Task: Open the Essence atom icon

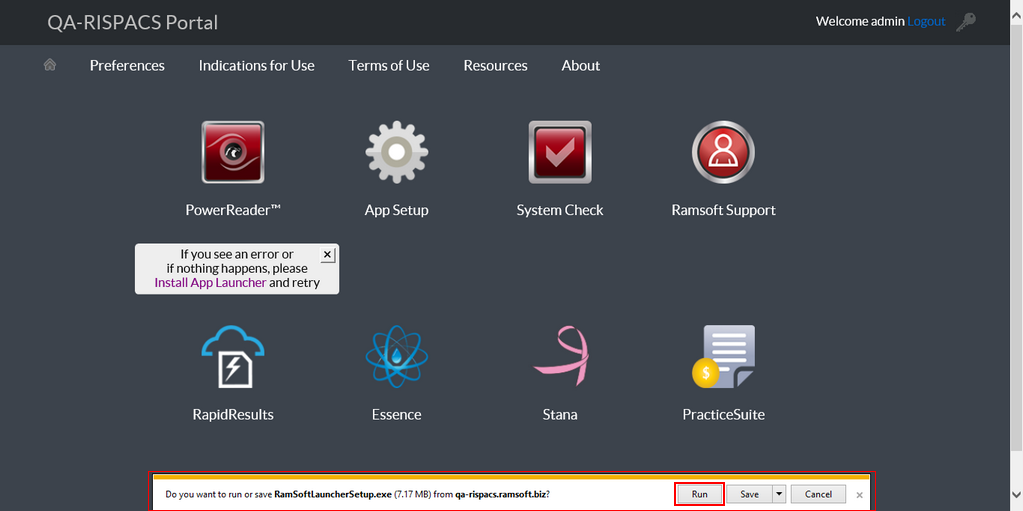Action: click(396, 357)
